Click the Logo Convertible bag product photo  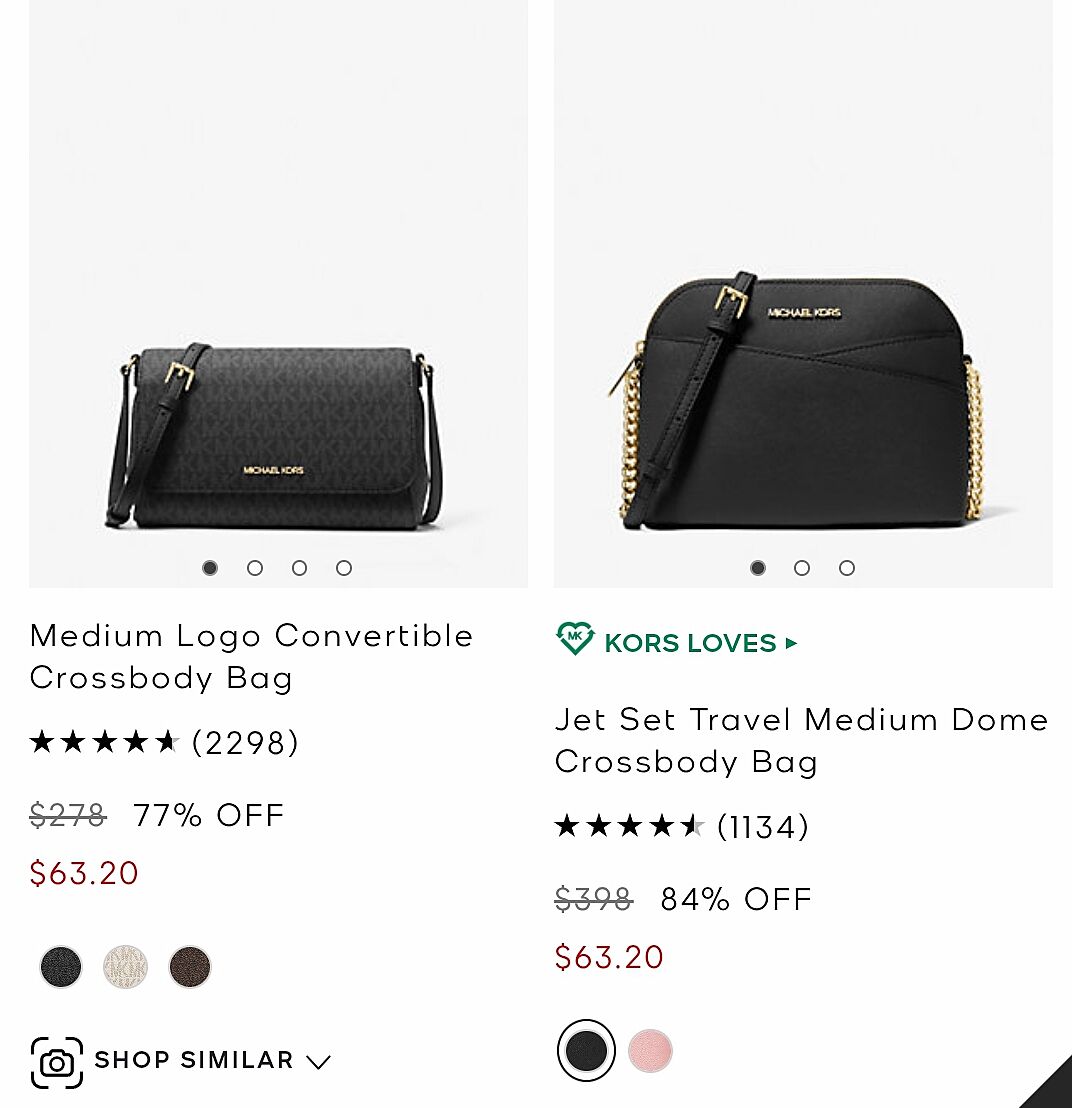pyautogui.click(x=277, y=436)
